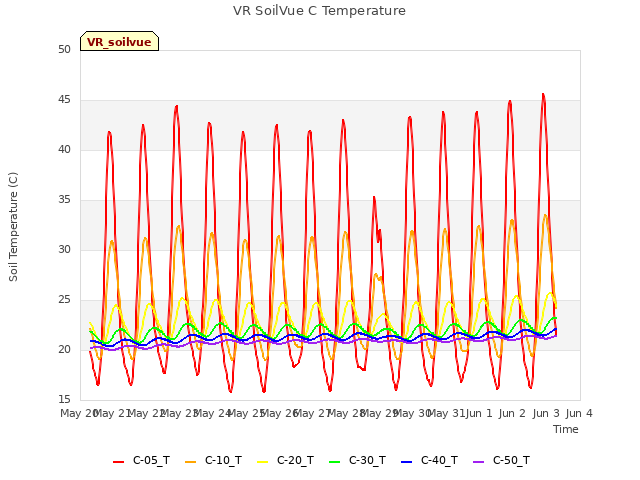Screen dimensions: 640x480
Task: Click the y-axis value 40
Action: pos(64,150)
